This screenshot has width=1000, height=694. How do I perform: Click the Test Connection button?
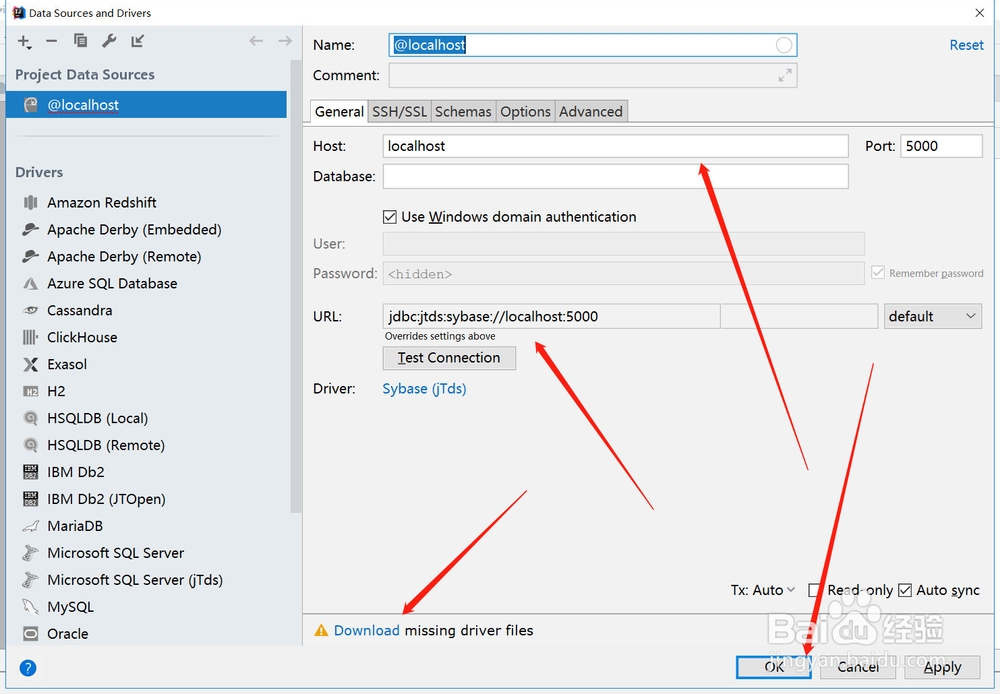449,358
